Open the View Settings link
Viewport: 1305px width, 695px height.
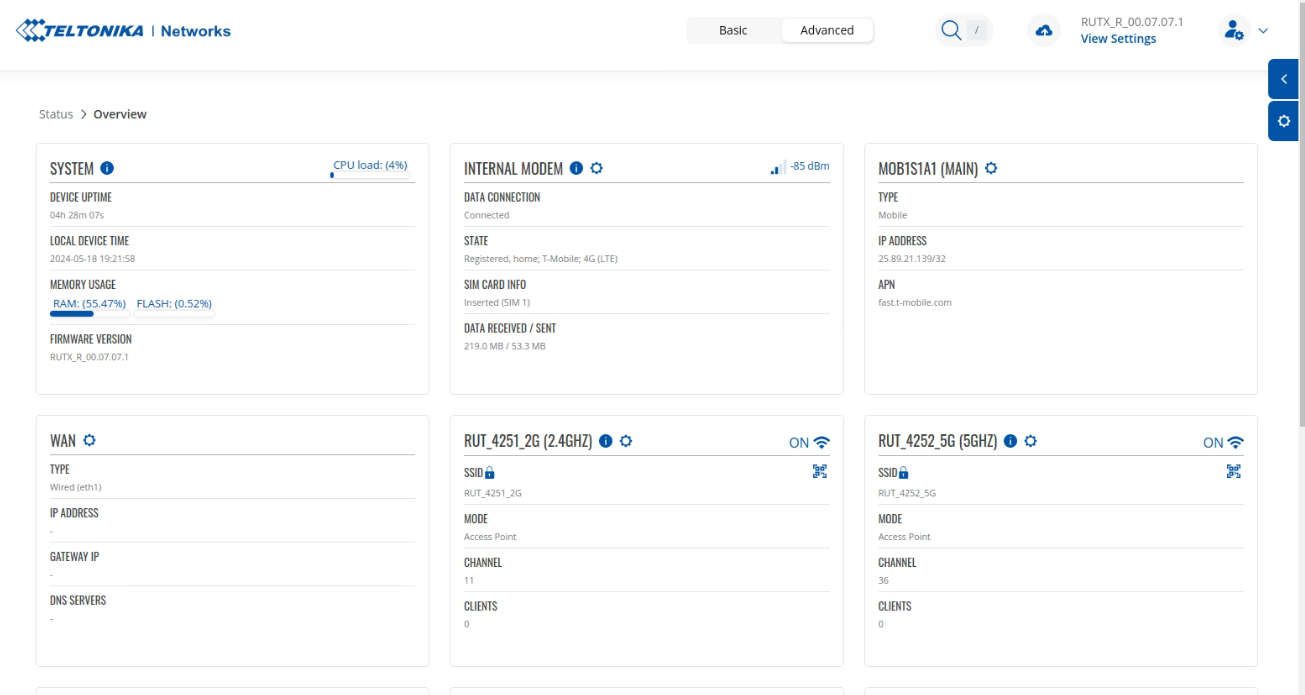(1118, 39)
